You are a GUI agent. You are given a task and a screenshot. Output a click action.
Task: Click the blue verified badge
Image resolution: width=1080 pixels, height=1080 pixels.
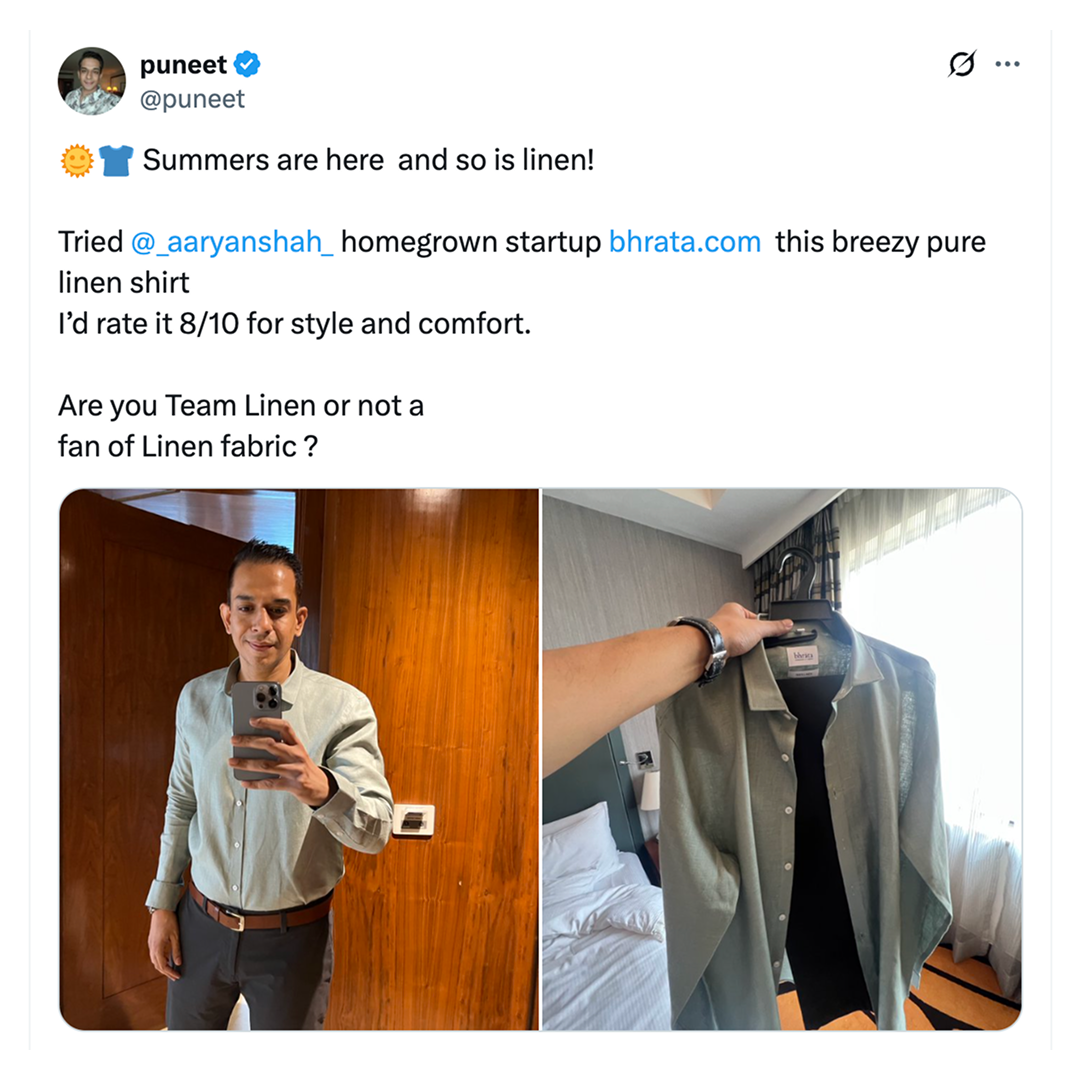pos(247,64)
